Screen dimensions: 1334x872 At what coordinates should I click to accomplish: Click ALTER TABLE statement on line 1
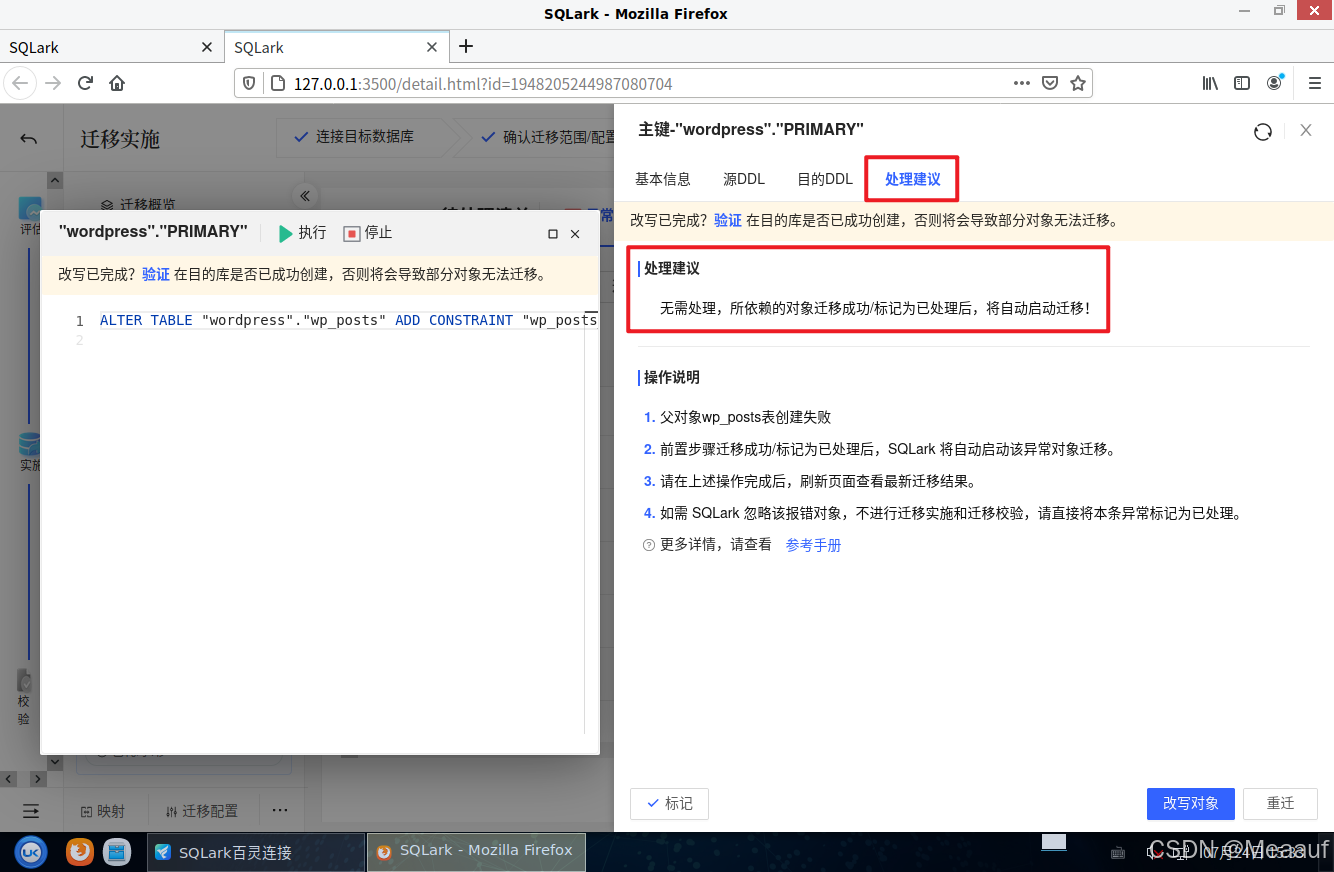coord(348,320)
